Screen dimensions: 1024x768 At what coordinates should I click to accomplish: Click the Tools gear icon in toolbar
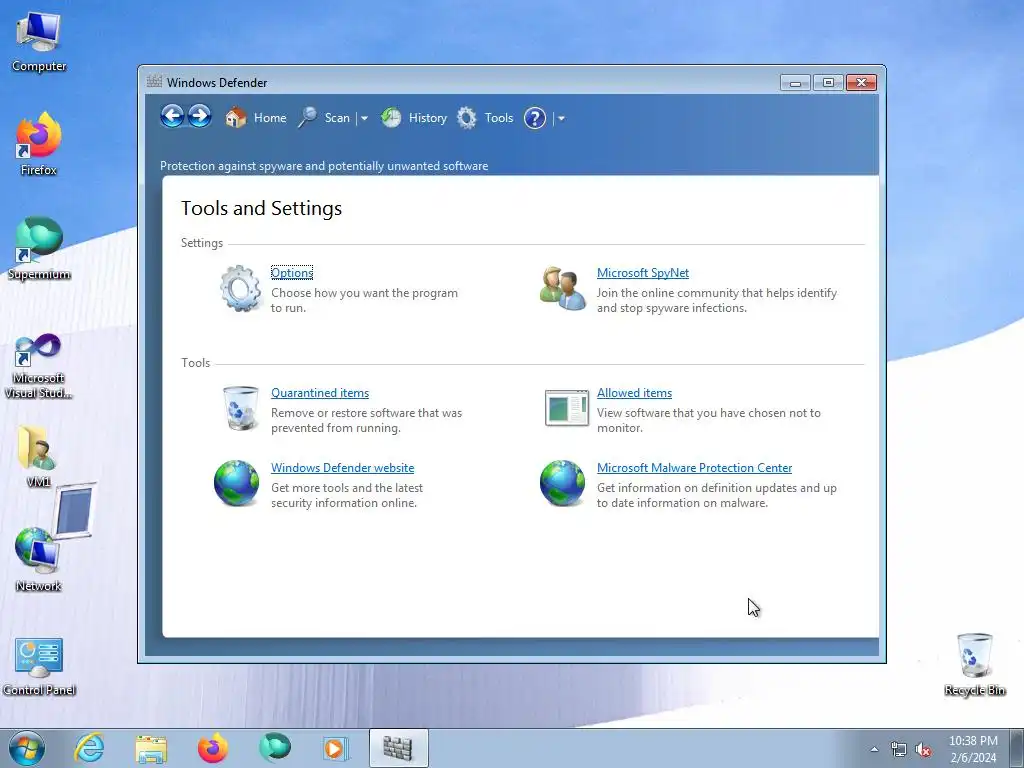pos(467,118)
